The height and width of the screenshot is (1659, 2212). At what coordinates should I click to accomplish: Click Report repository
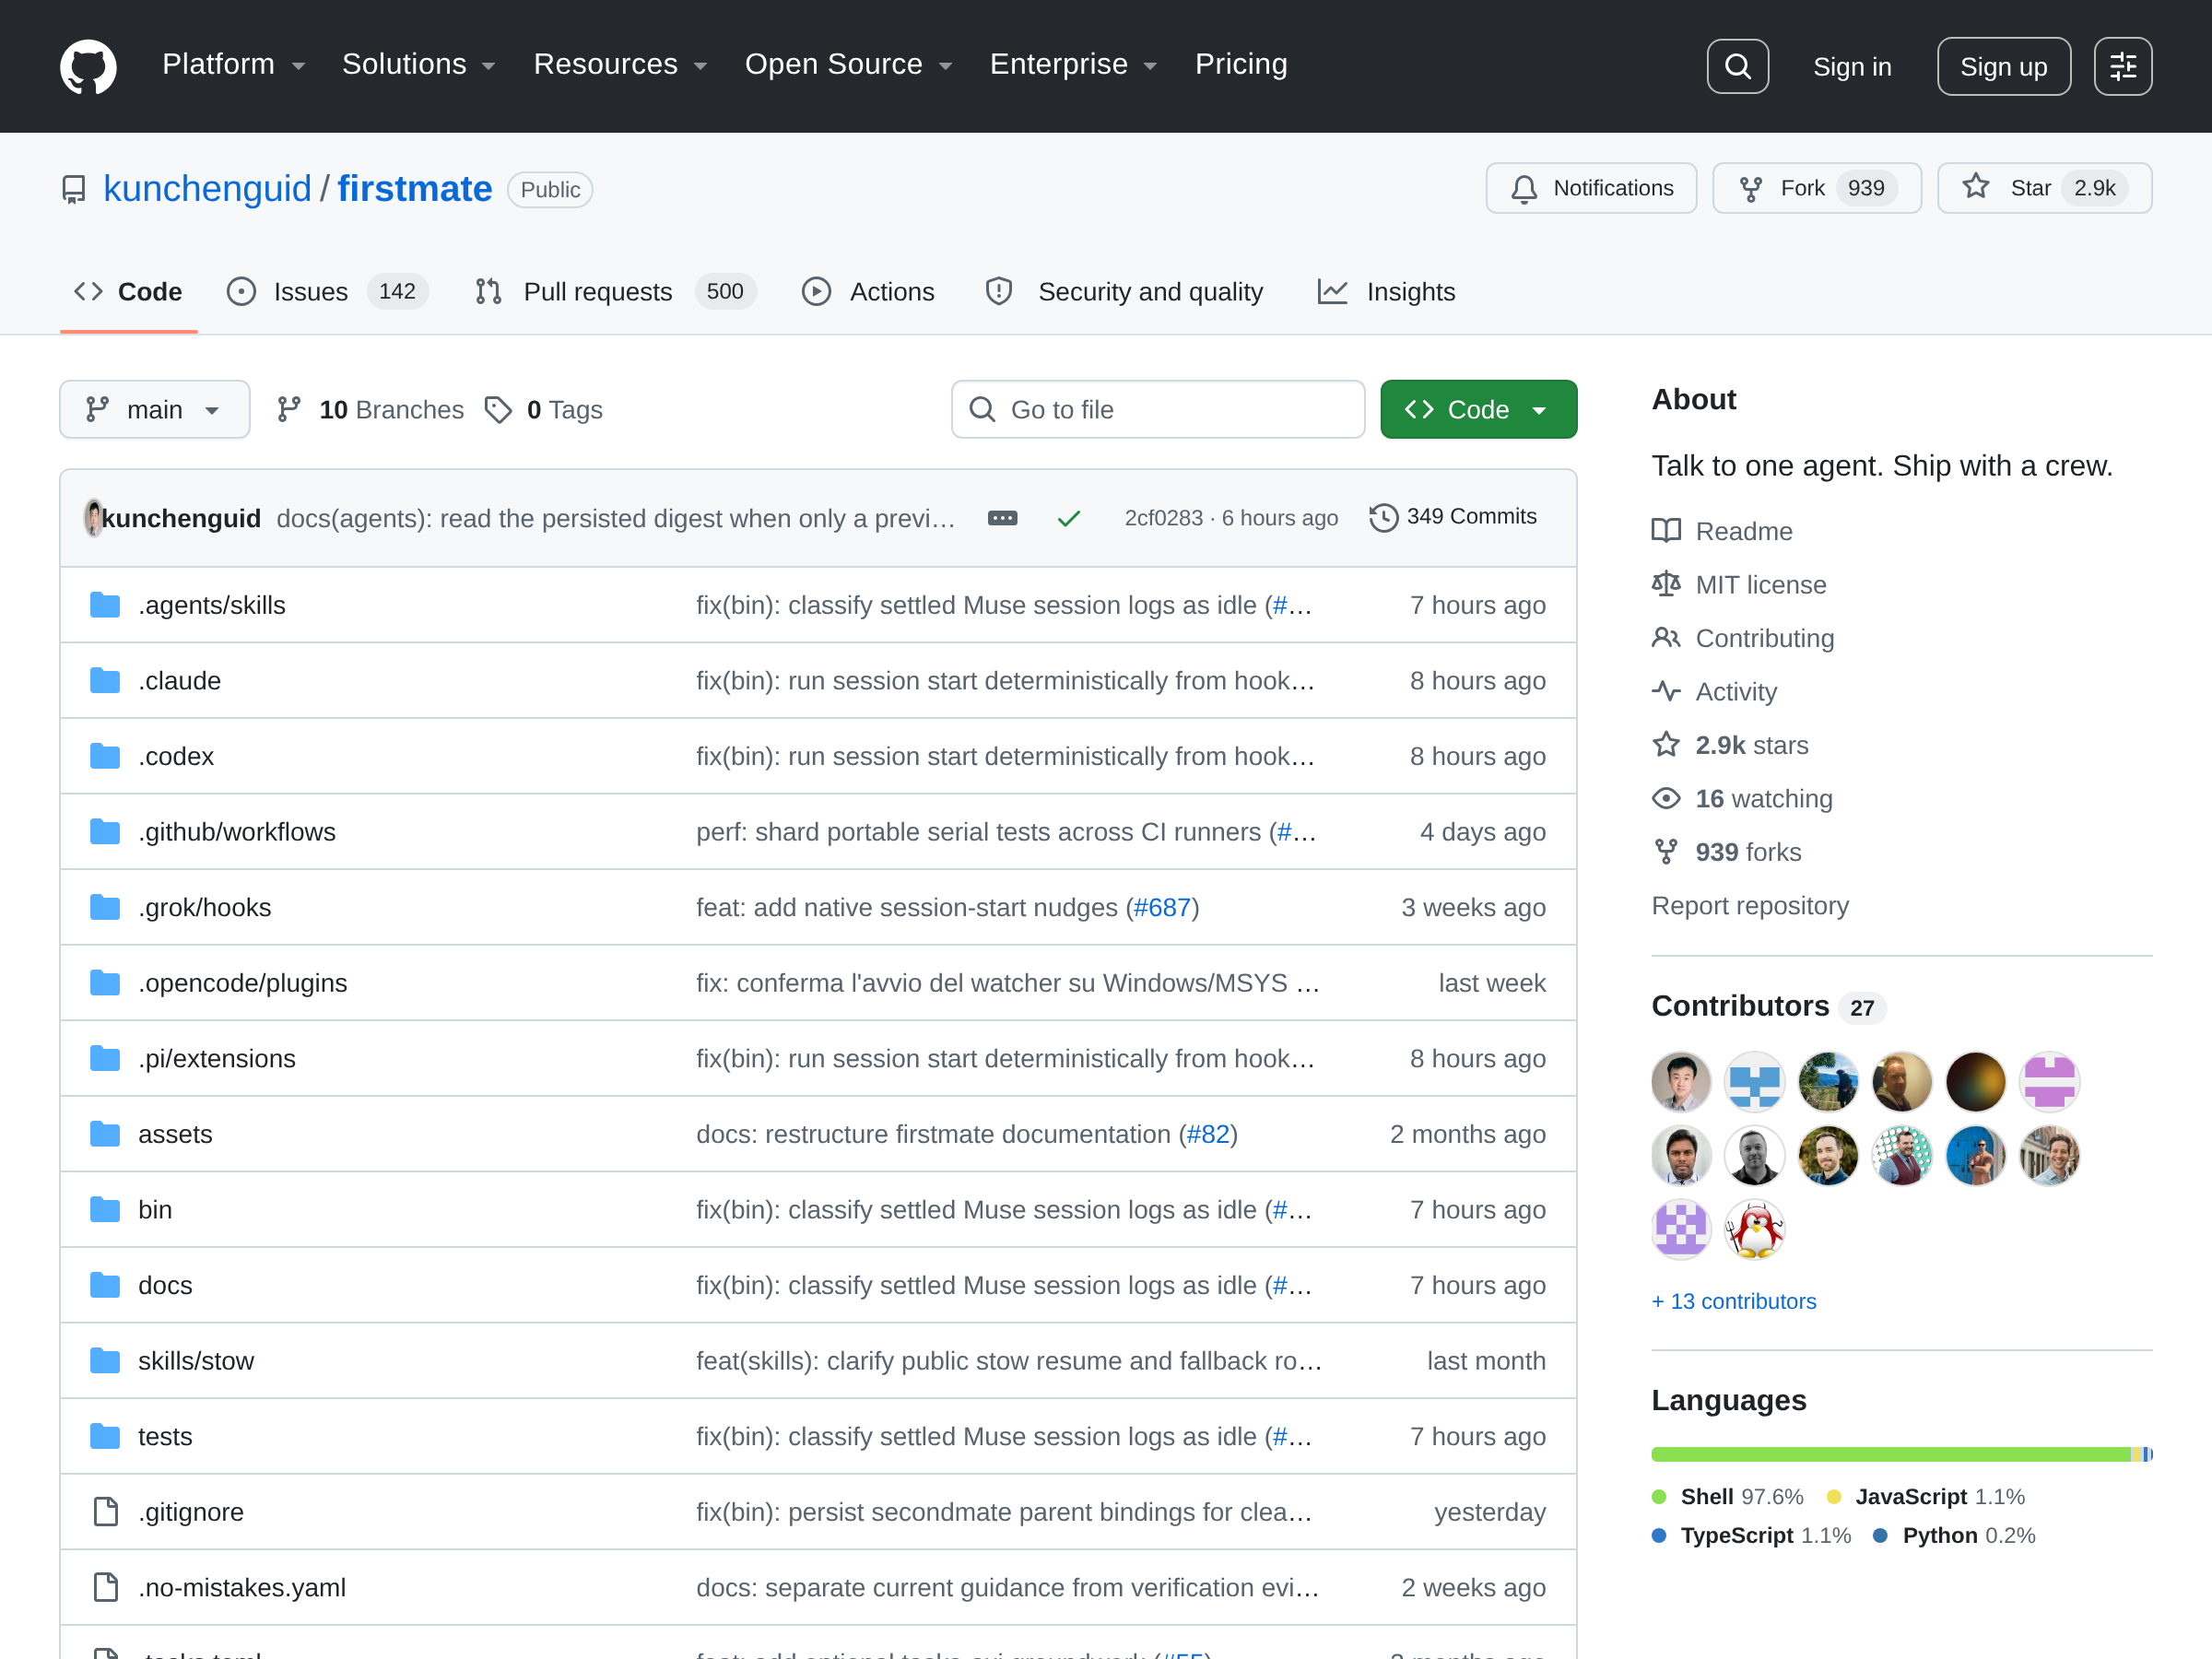click(1750, 905)
